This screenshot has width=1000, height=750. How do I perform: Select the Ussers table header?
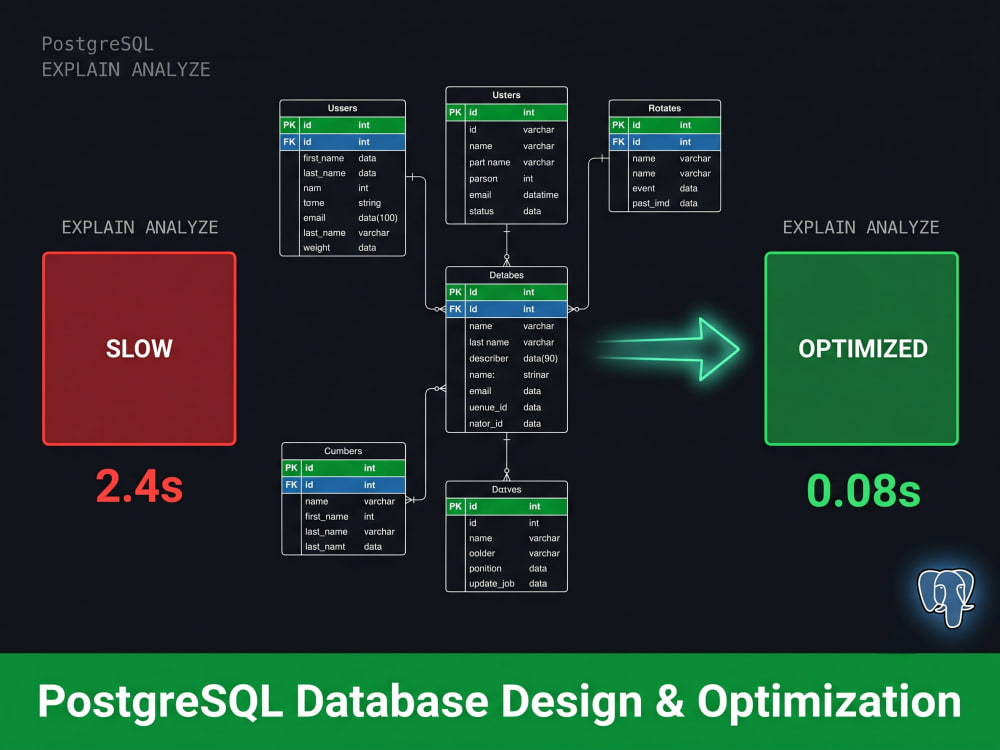342,108
